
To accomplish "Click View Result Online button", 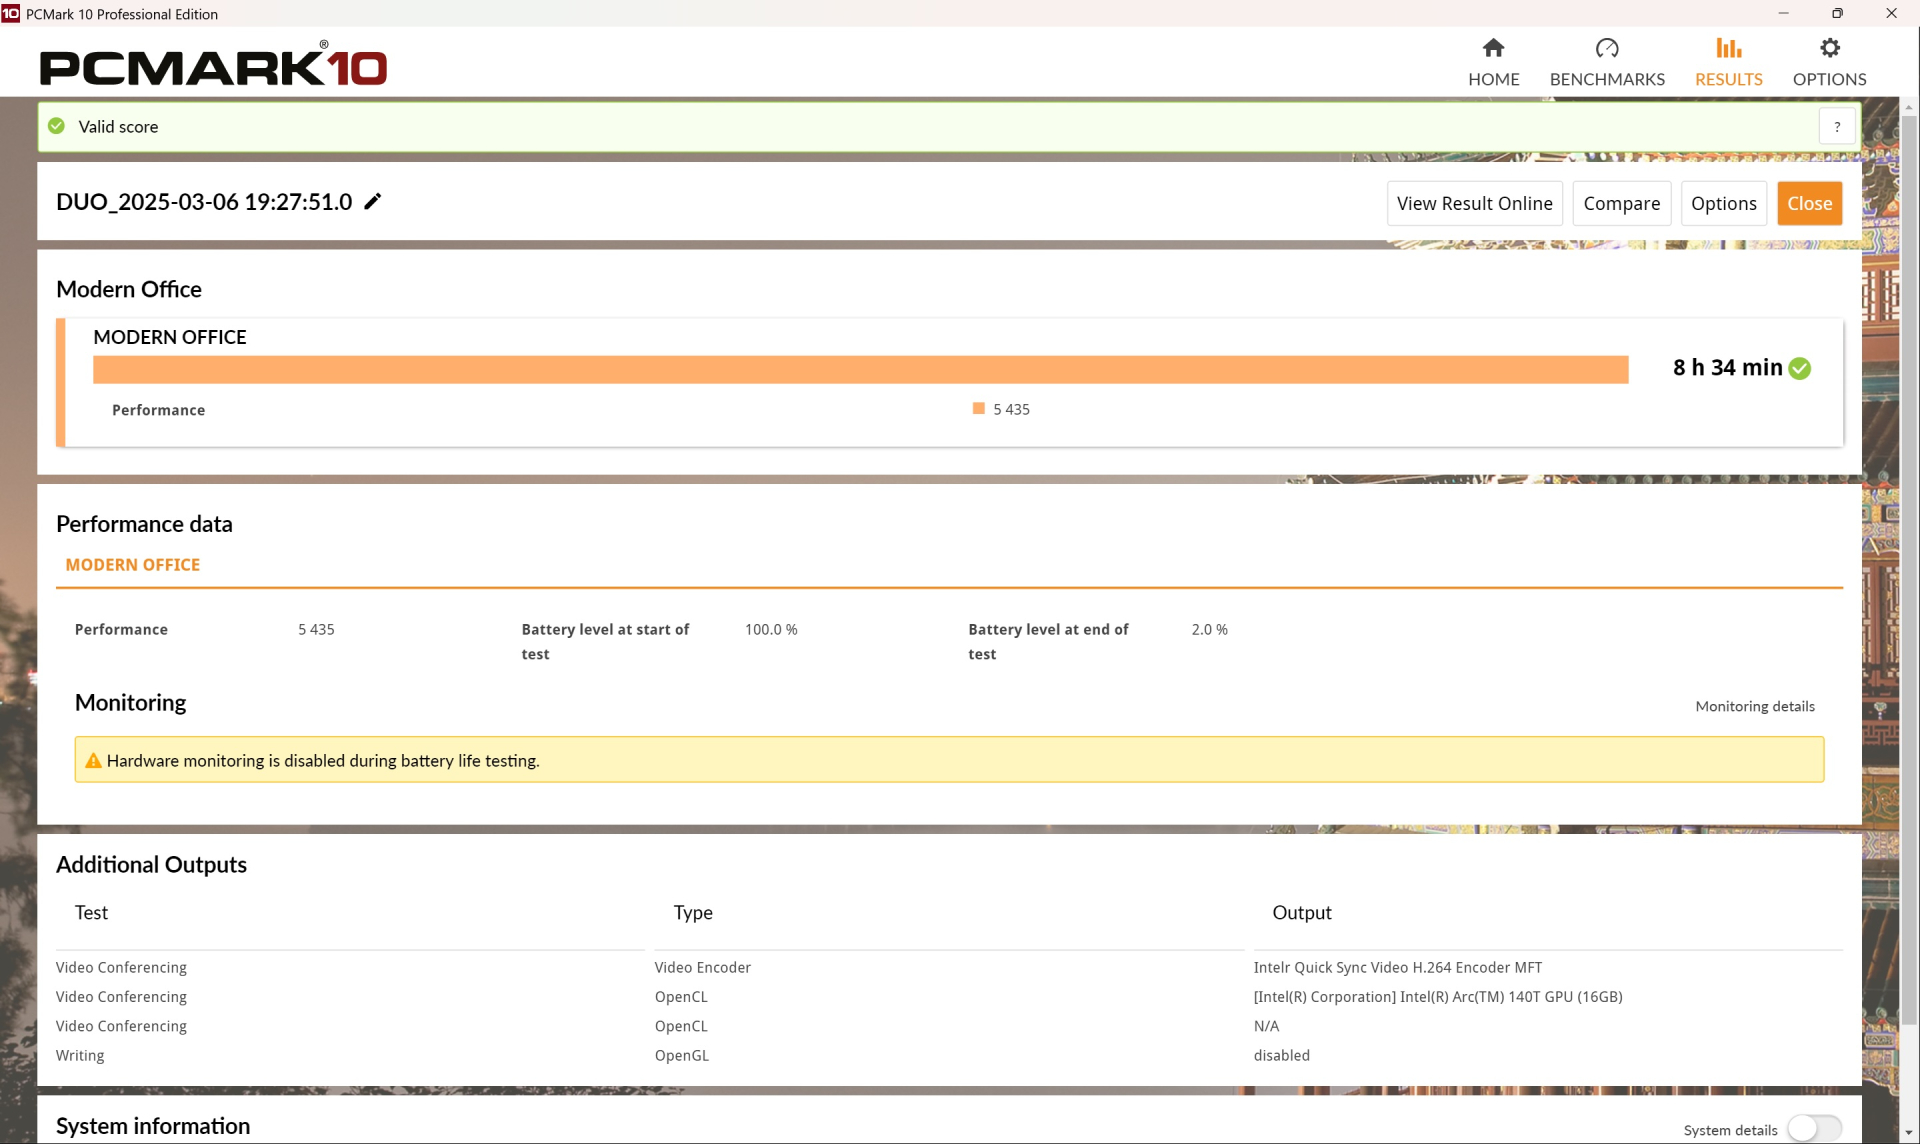I will point(1474,204).
